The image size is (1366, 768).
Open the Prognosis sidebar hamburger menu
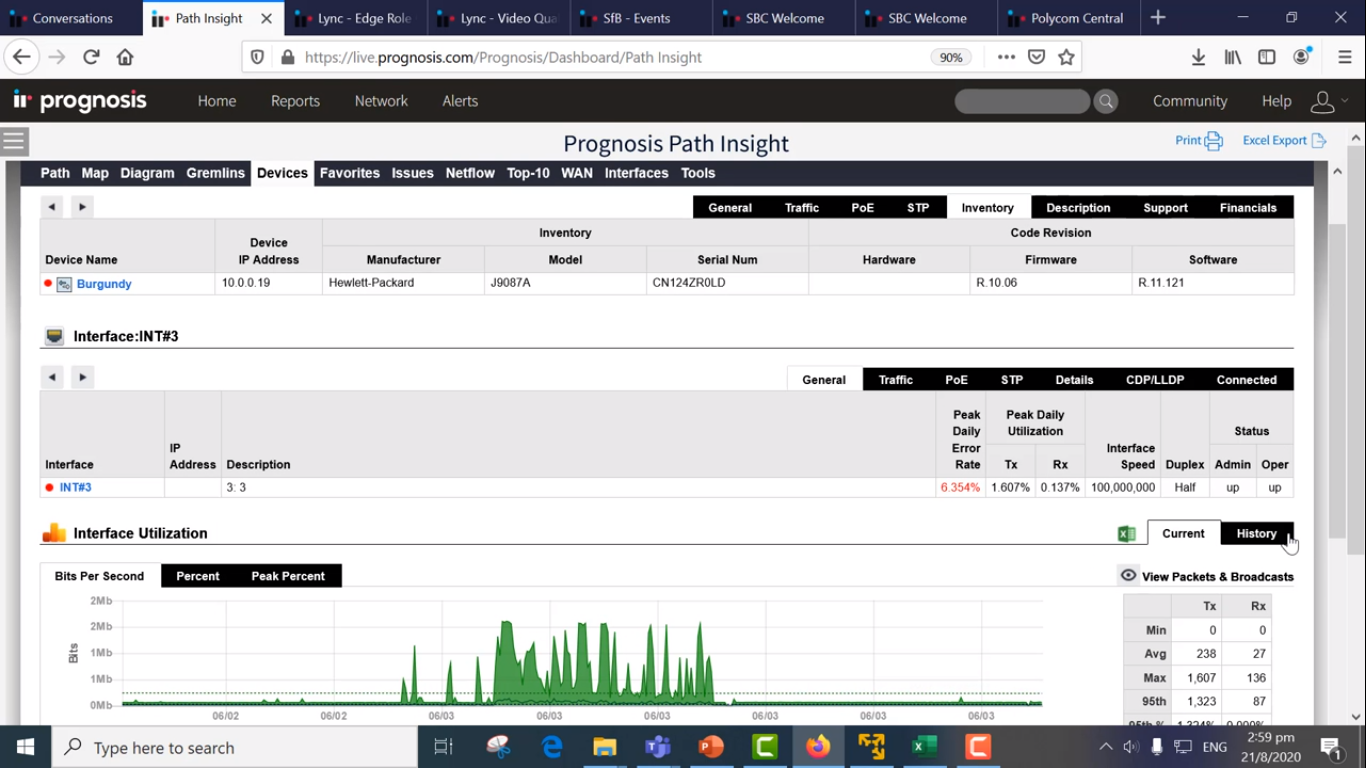[14, 141]
